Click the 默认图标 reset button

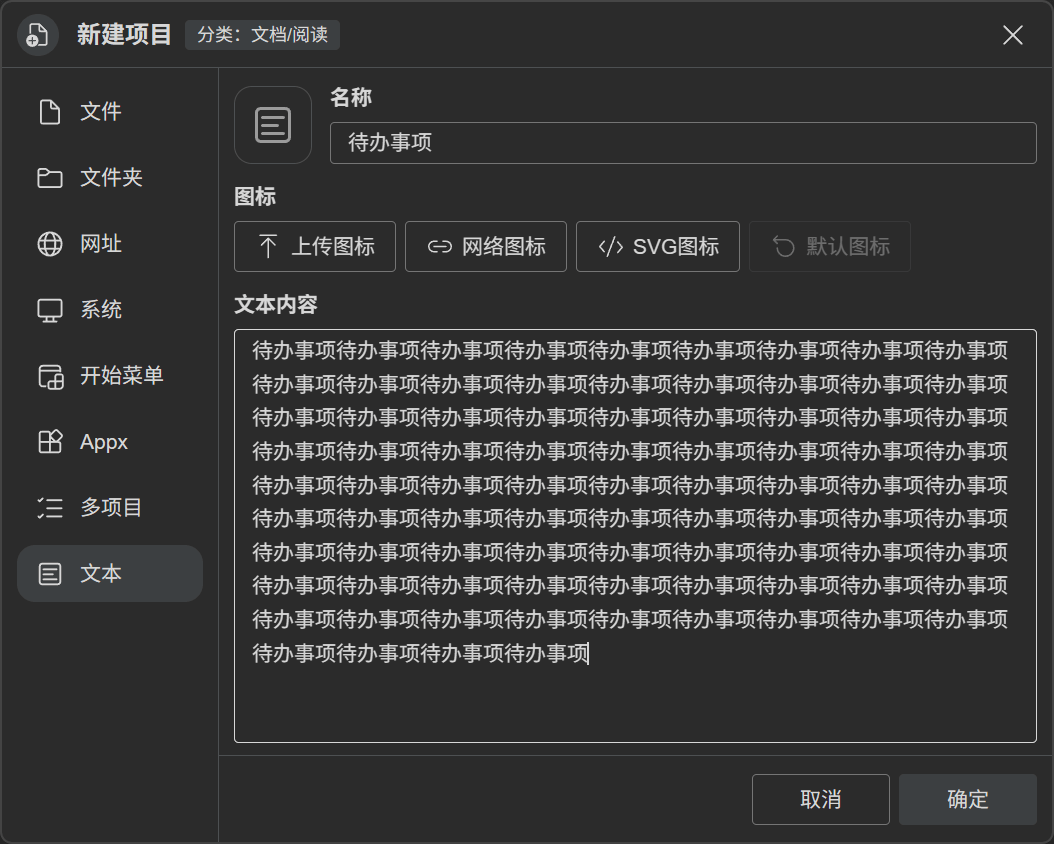click(x=830, y=247)
